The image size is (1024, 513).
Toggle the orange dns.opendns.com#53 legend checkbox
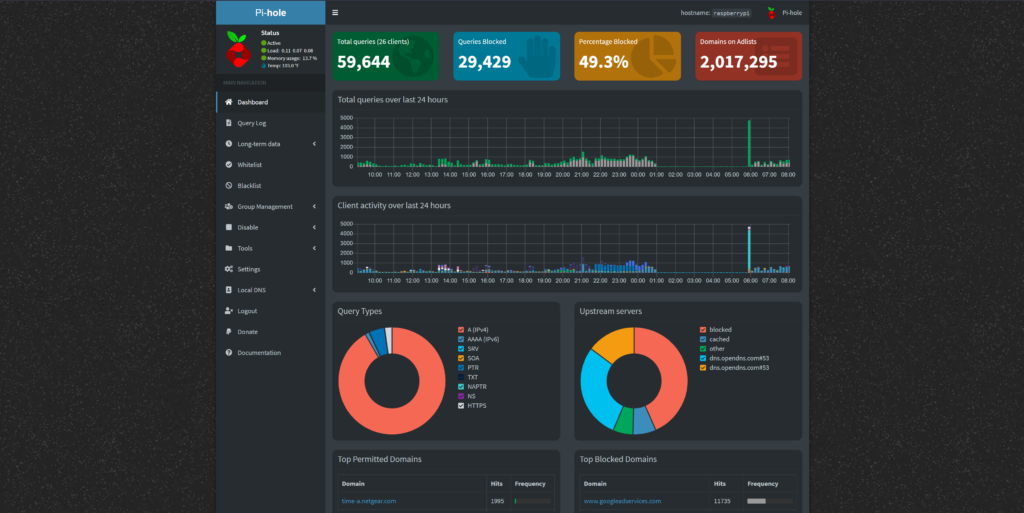(703, 367)
